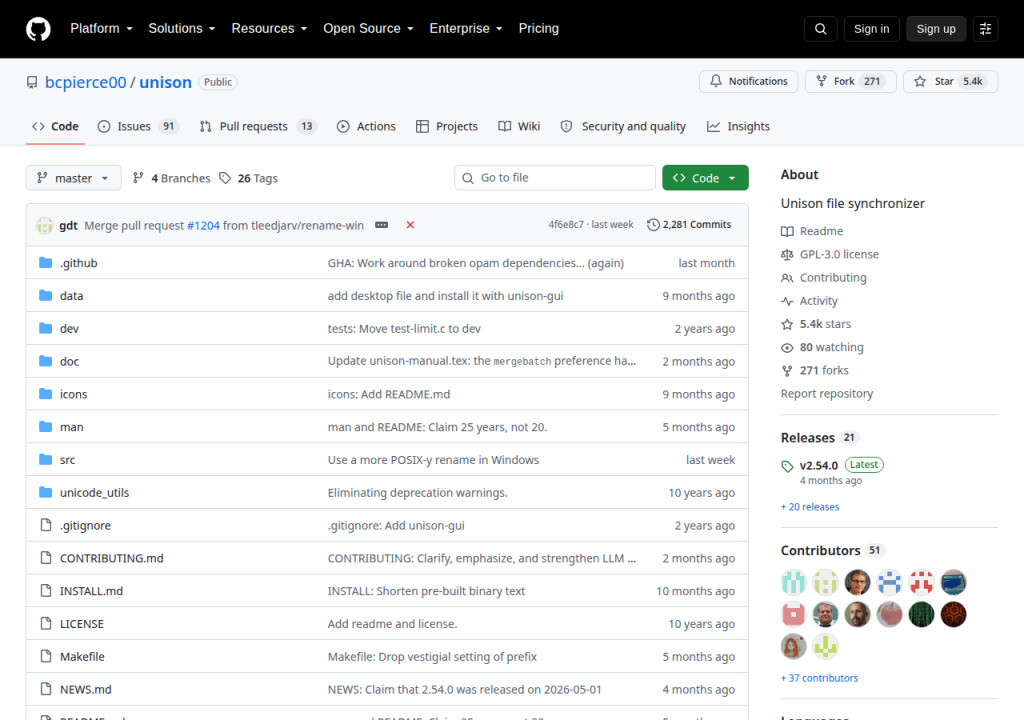
Task: Open commit history via 2,281 Commits
Action: click(x=689, y=225)
